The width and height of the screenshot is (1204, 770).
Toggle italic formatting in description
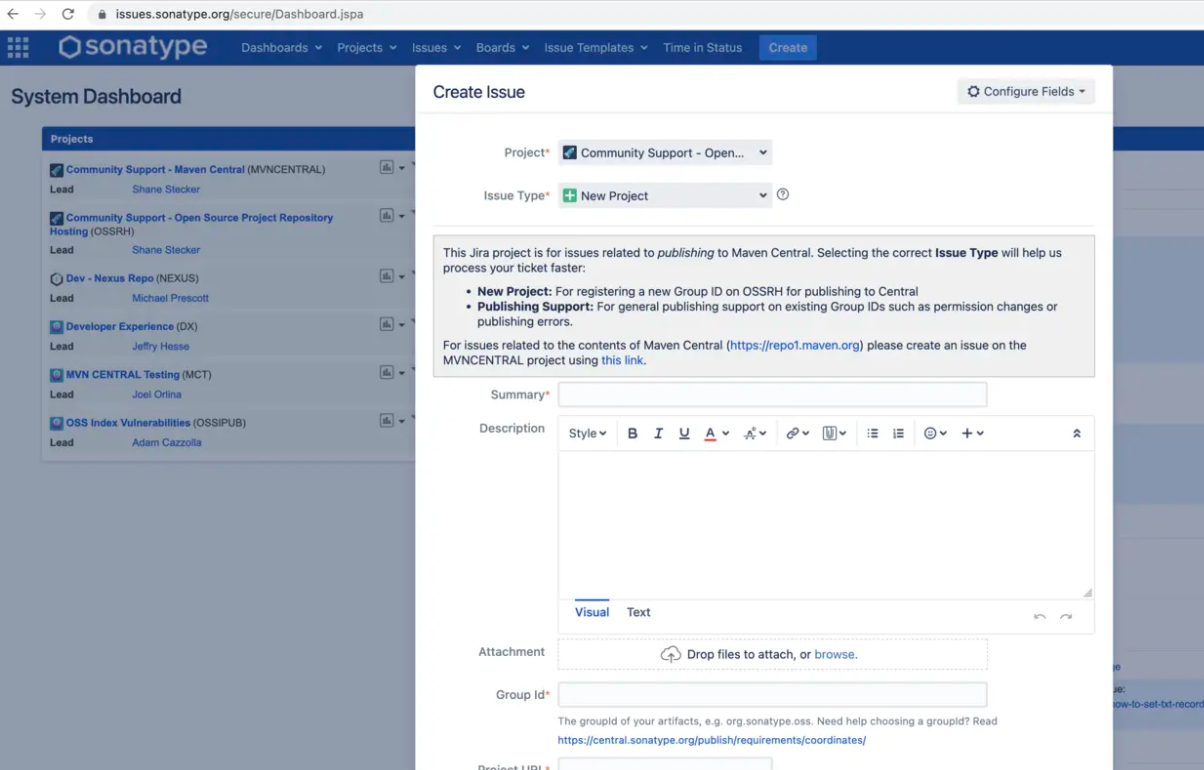(x=658, y=433)
